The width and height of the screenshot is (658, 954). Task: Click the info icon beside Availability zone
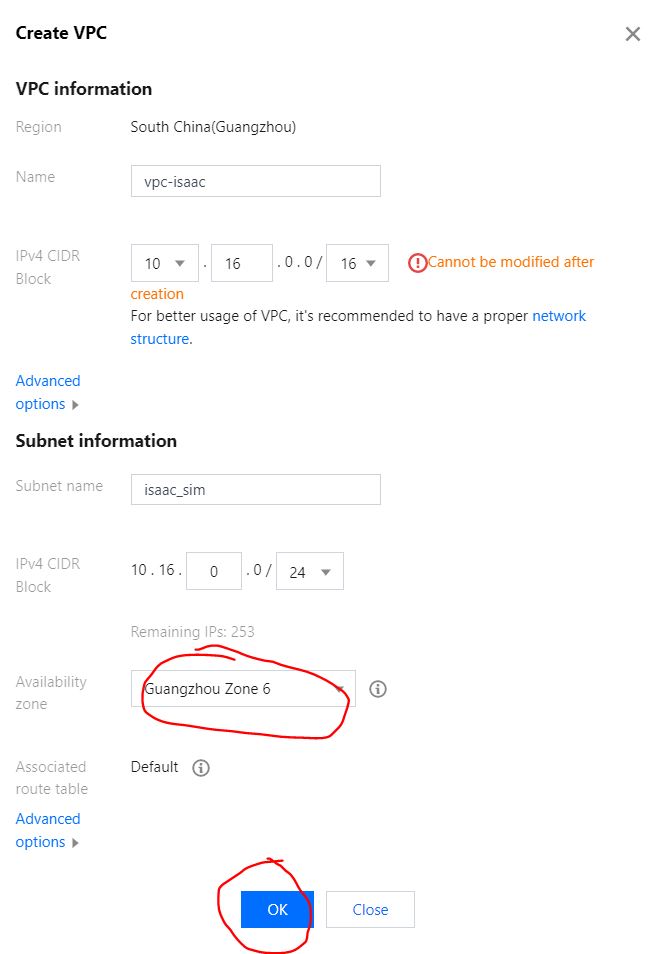(378, 689)
